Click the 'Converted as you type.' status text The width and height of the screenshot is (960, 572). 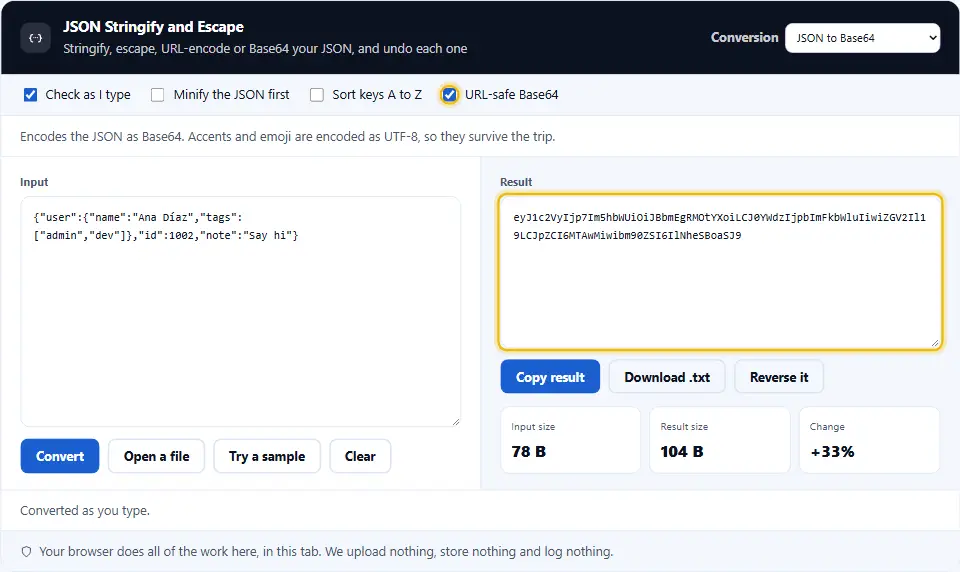[85, 511]
